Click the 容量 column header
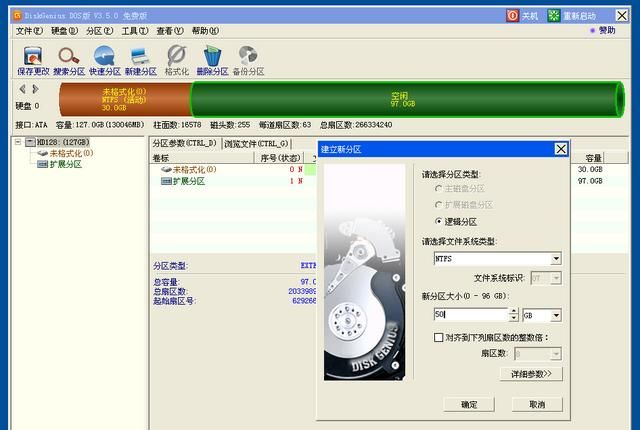The width and height of the screenshot is (640, 430). [x=588, y=158]
